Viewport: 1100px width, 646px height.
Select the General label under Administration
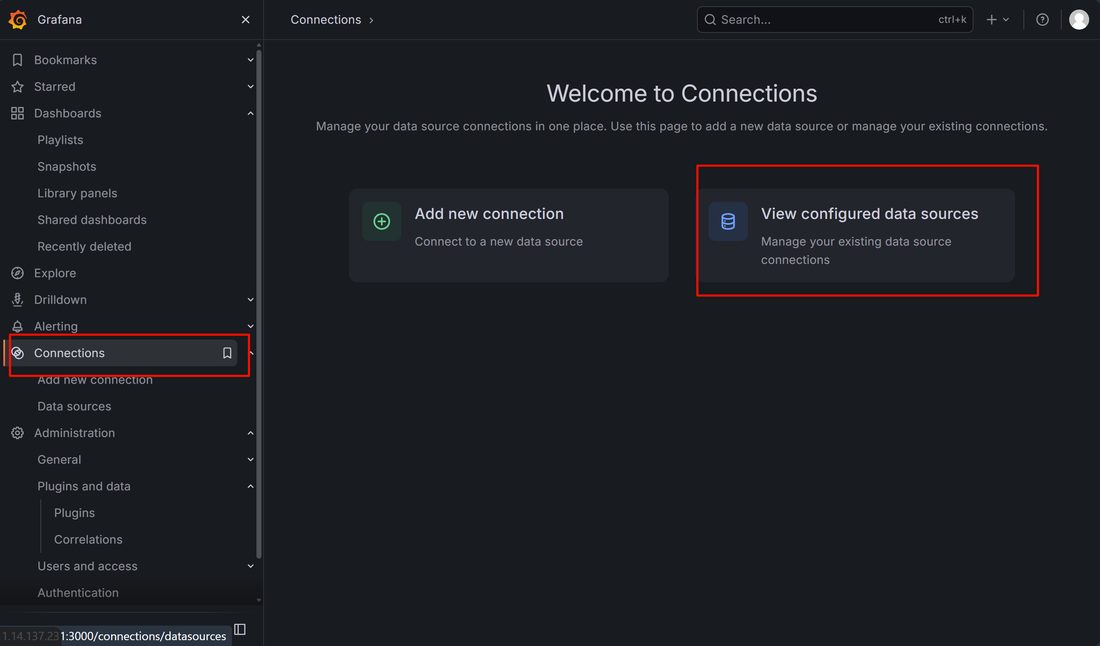(59, 460)
